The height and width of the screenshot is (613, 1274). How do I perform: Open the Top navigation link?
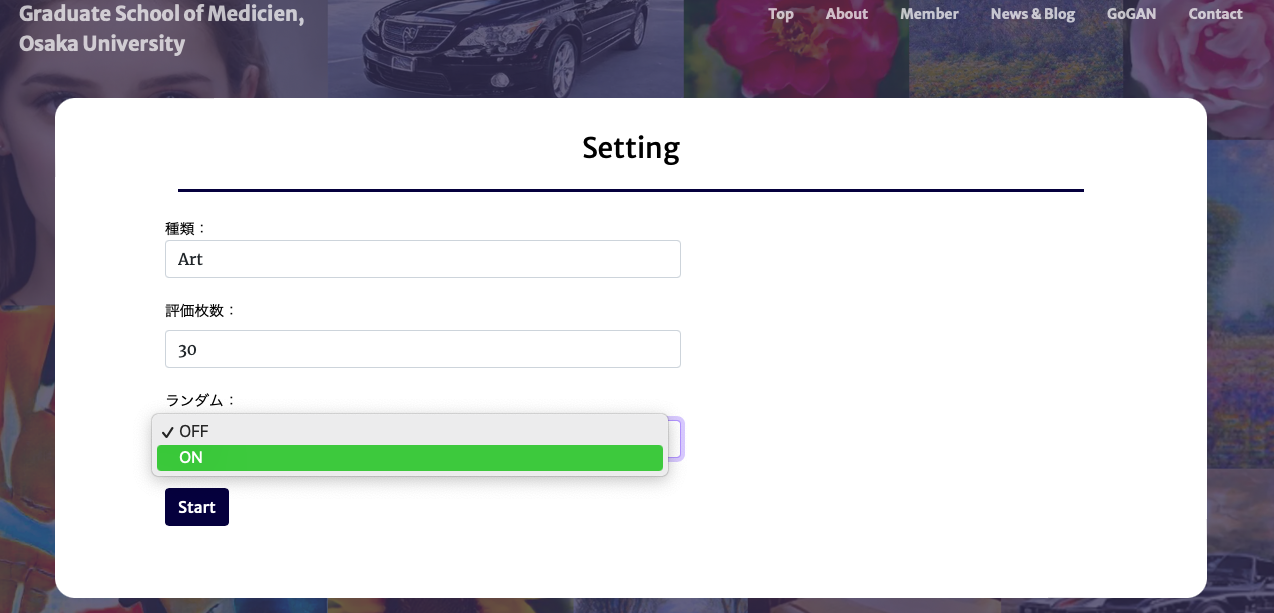click(781, 14)
